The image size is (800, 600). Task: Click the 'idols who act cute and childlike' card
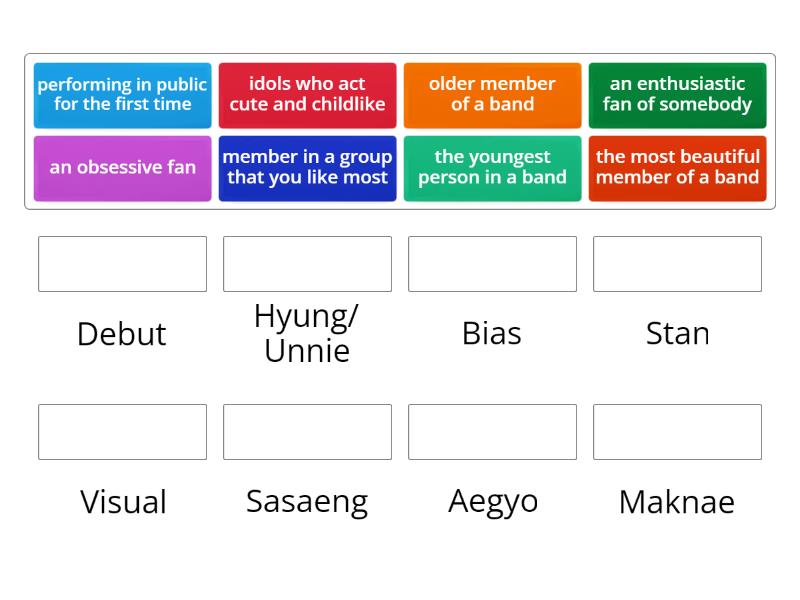coord(307,94)
